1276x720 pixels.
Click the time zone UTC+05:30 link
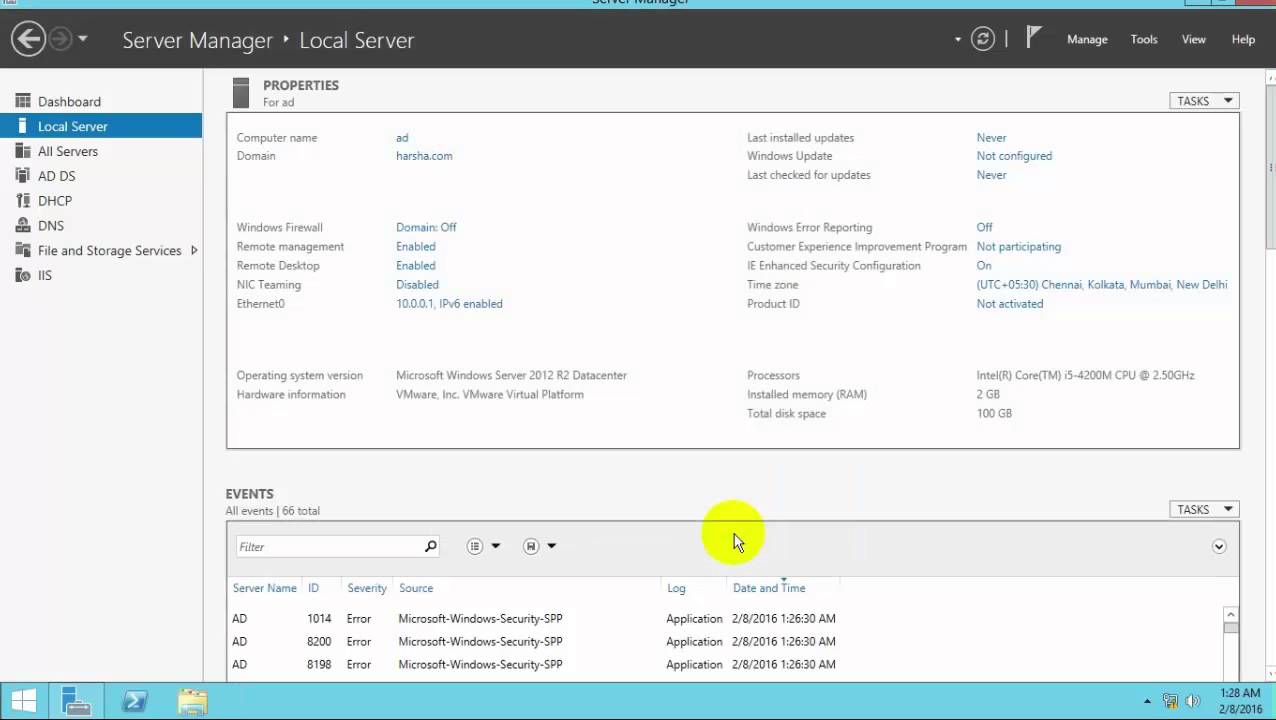[x=1102, y=284]
